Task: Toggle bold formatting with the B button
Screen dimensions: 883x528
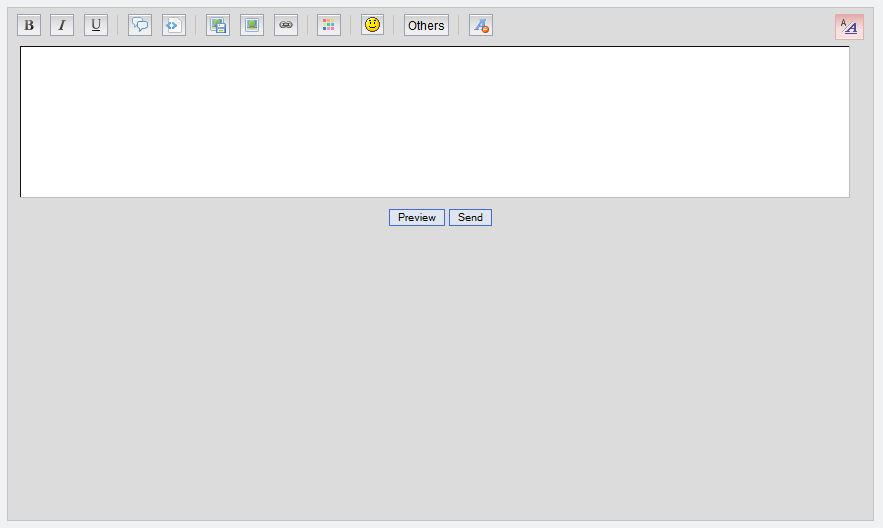Action: [x=29, y=25]
